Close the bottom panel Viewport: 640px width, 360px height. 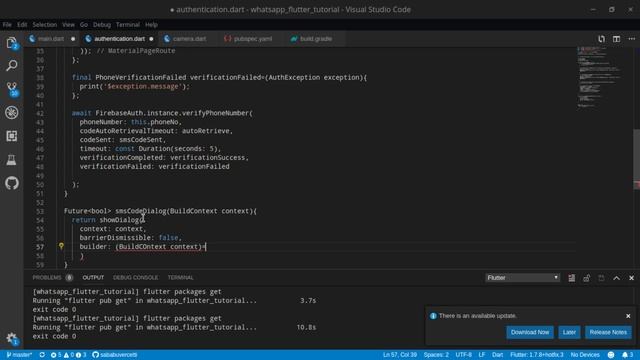tap(631, 278)
